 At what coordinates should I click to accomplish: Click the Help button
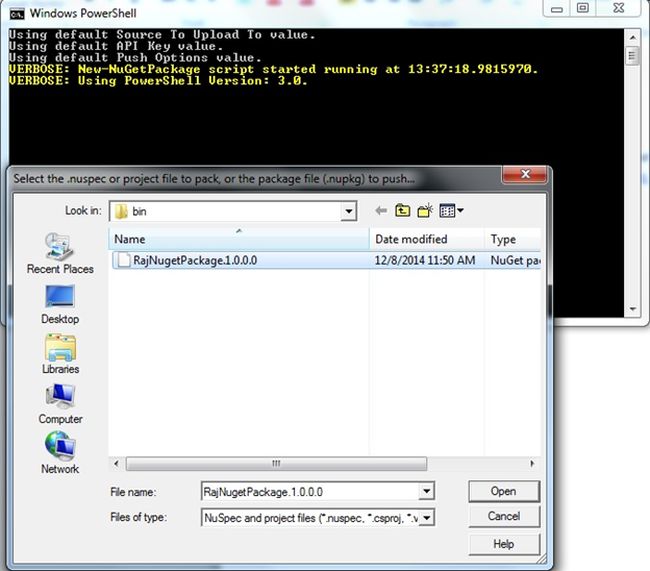click(504, 544)
